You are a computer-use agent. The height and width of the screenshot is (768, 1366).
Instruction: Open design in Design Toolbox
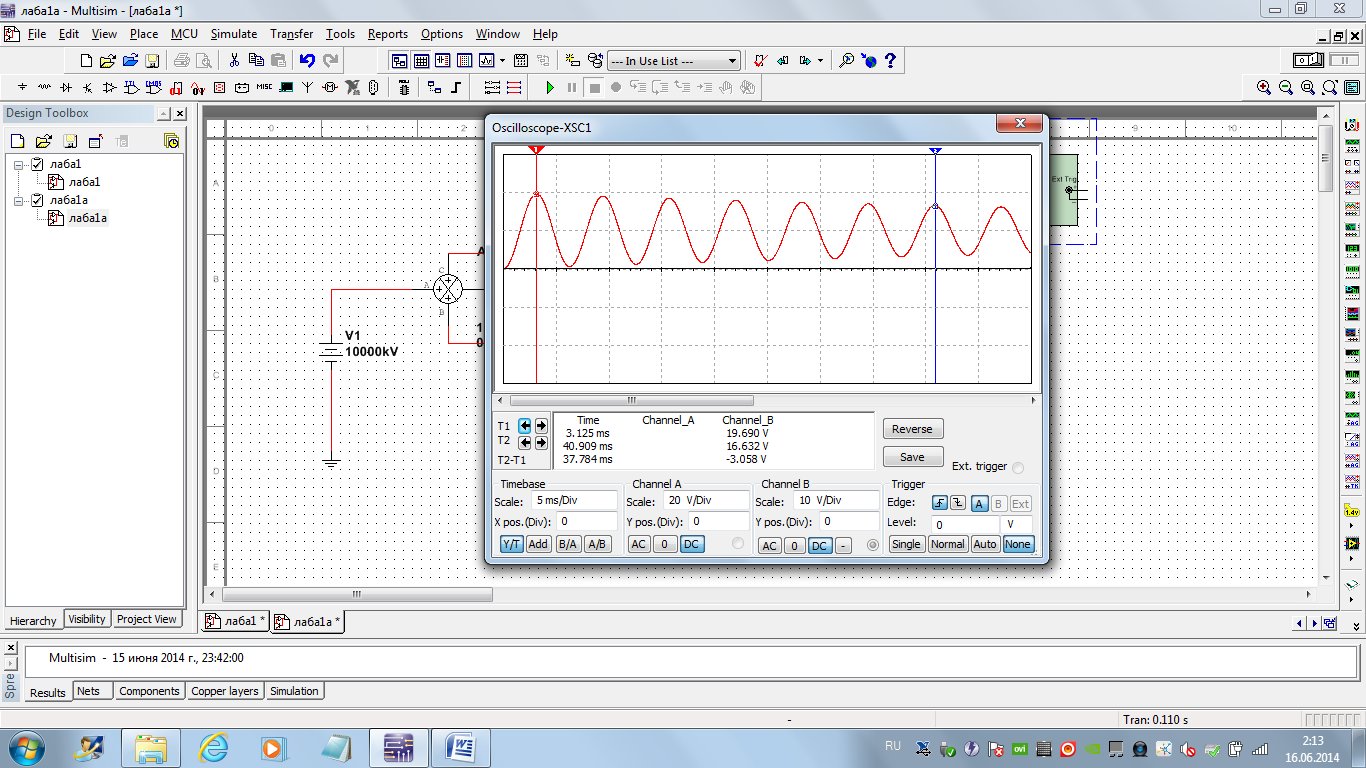43,141
